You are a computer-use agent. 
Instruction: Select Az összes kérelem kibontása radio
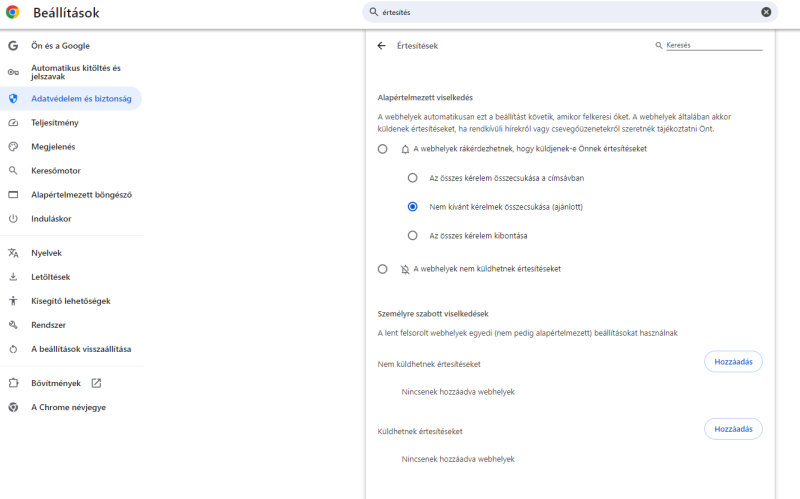(412, 235)
